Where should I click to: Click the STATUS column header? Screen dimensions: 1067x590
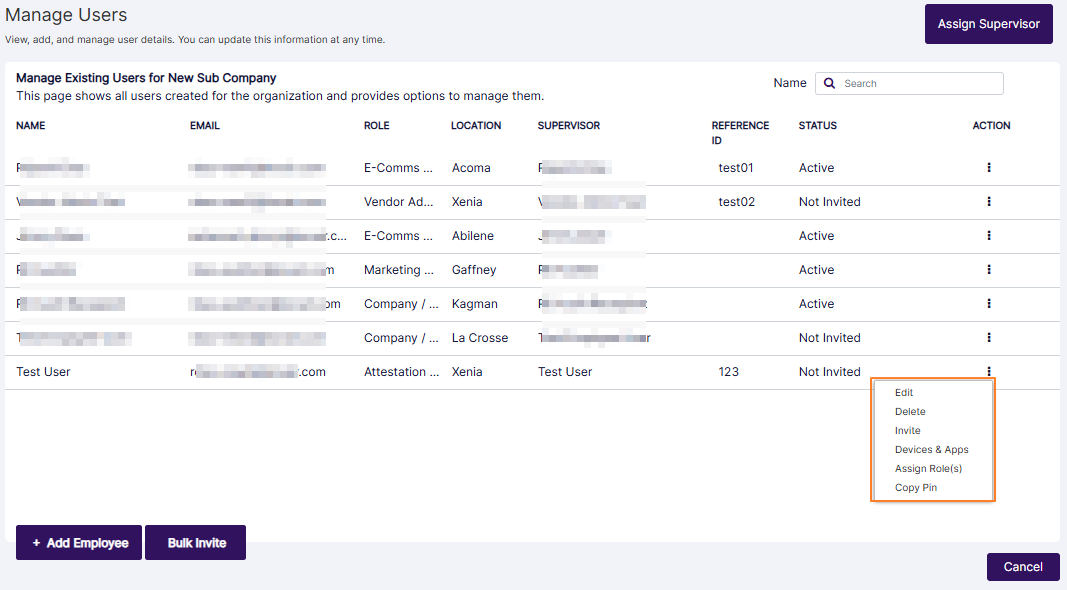[817, 125]
